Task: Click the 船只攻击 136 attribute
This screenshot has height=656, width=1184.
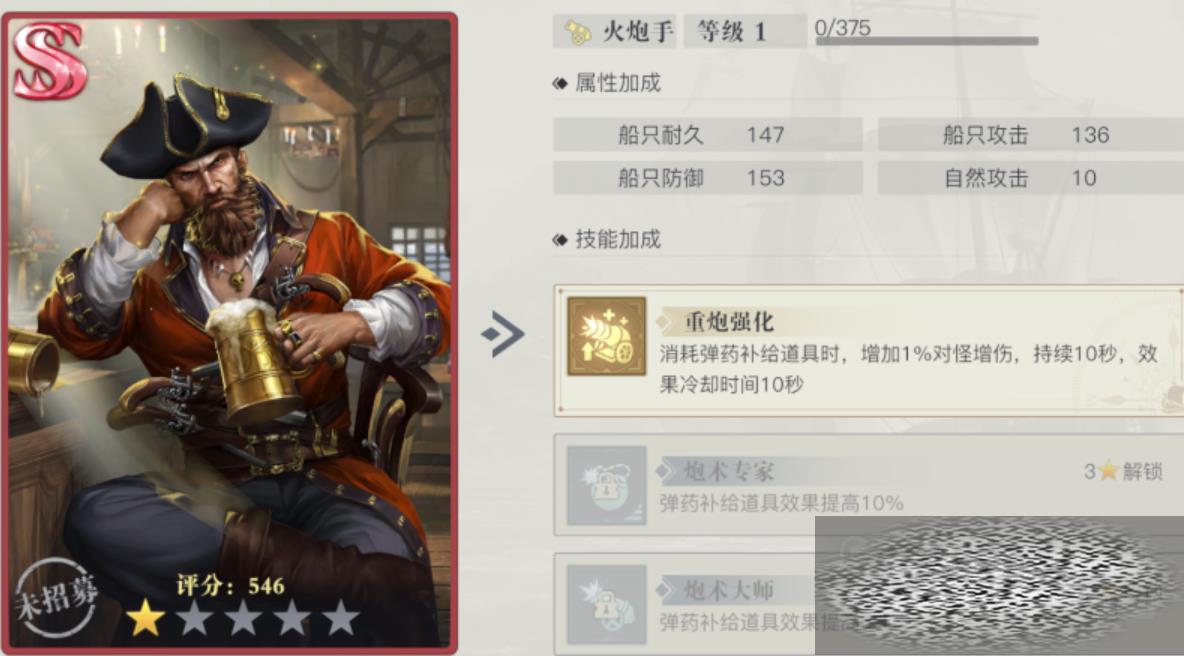Action: [1031, 134]
